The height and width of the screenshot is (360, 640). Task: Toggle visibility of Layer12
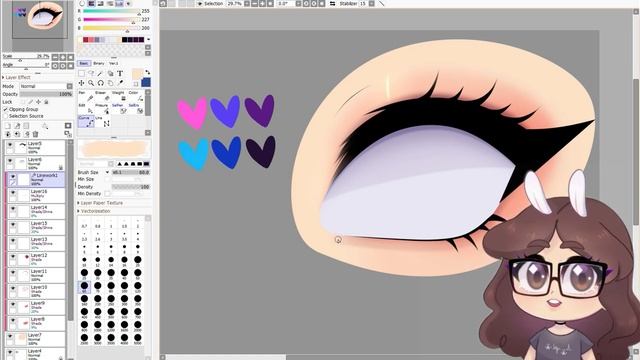pyautogui.click(x=13, y=257)
